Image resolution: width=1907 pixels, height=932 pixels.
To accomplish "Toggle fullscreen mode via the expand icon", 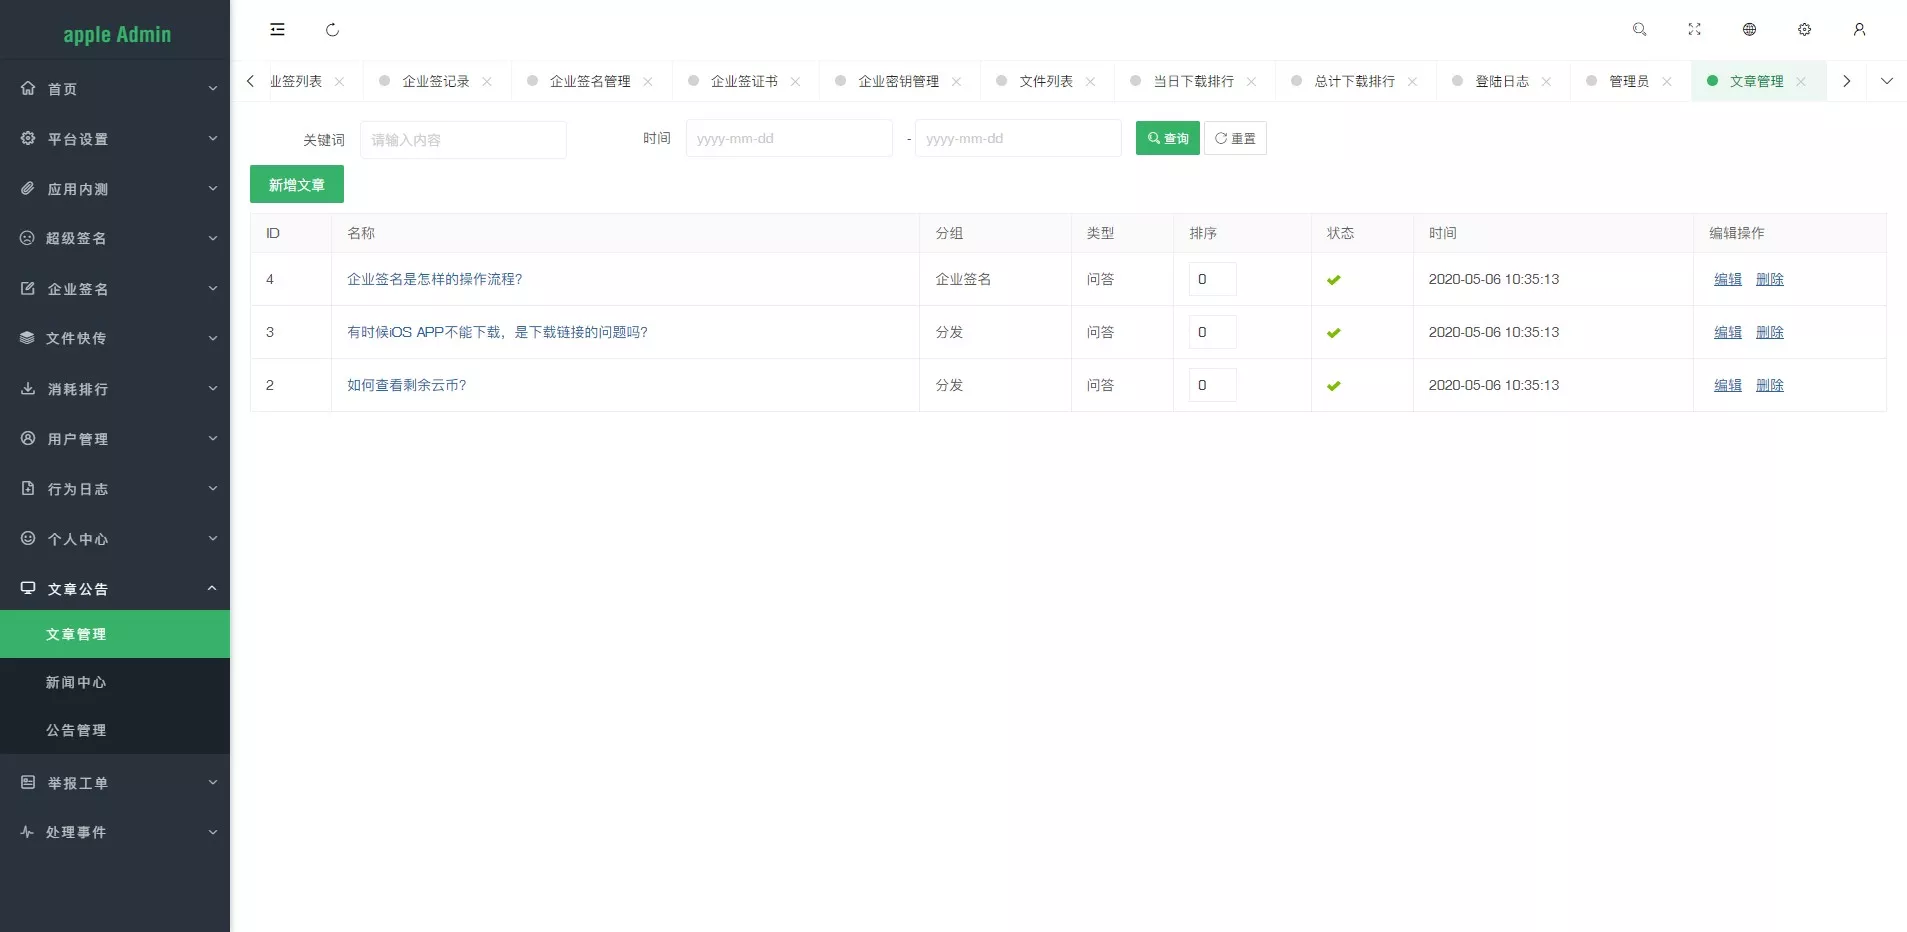I will [x=1694, y=29].
